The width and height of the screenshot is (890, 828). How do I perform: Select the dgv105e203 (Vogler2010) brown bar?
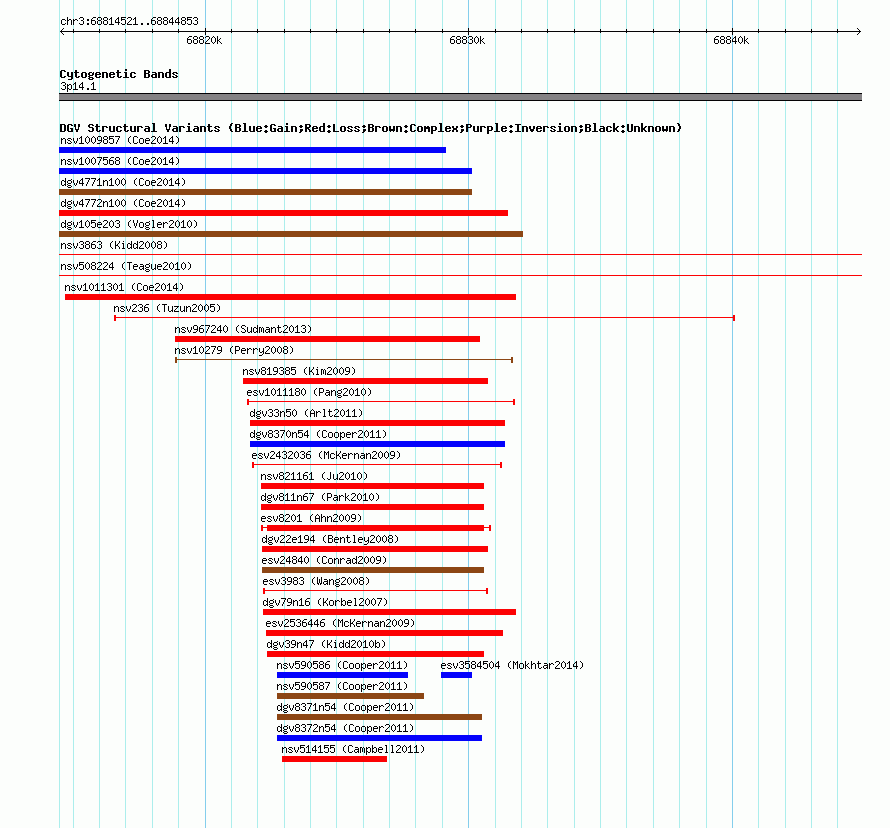point(291,234)
